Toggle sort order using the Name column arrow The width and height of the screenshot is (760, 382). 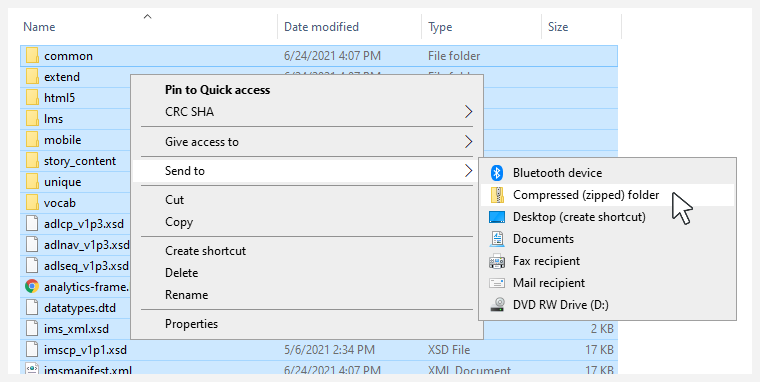point(147,17)
